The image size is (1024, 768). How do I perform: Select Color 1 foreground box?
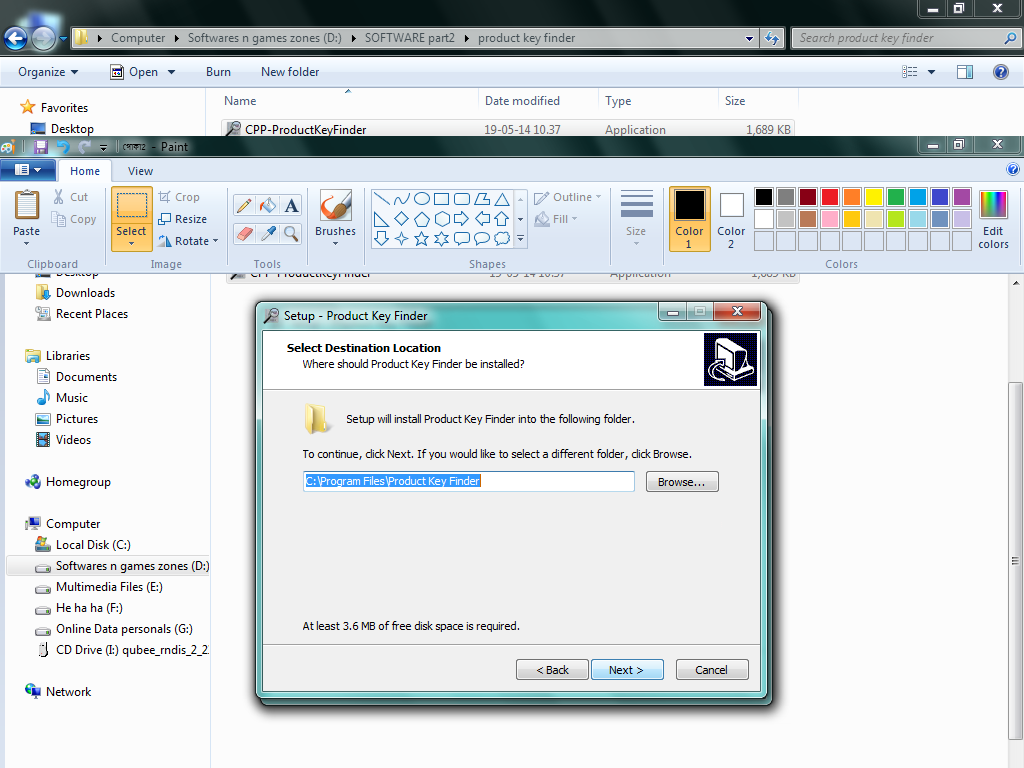689,219
